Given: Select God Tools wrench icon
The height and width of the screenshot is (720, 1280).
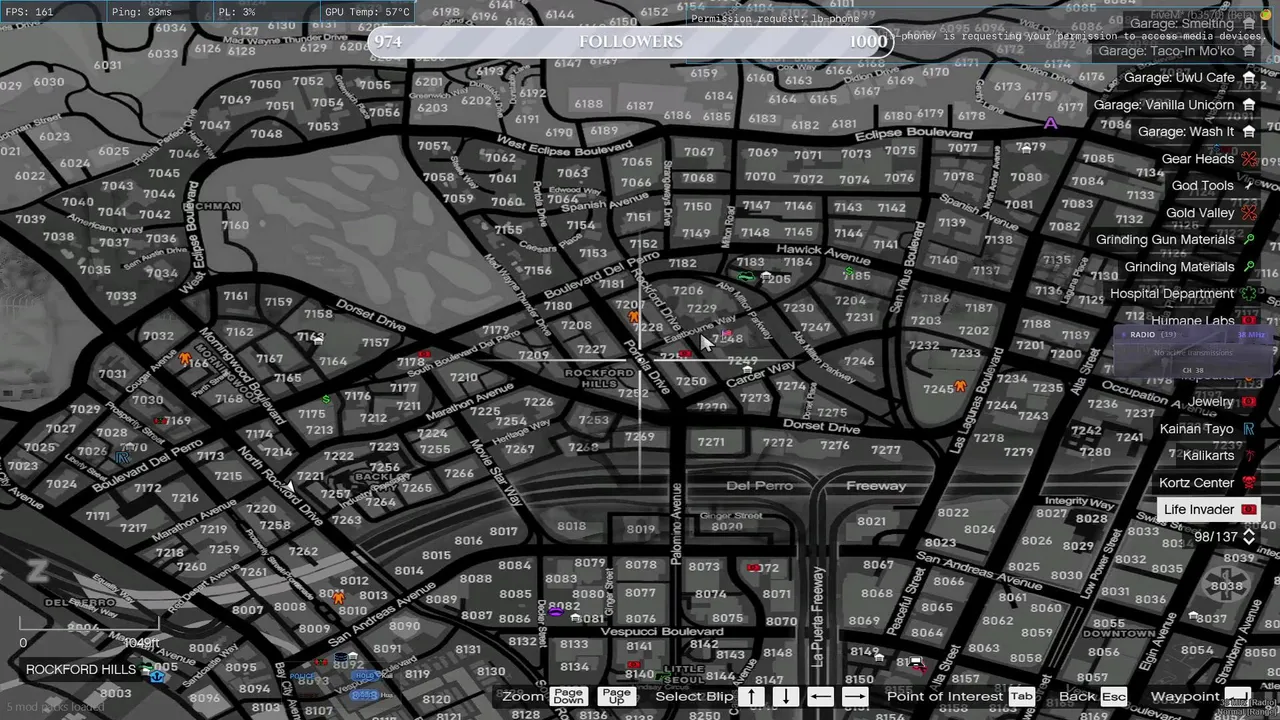Looking at the screenshot, I should click(x=1249, y=185).
